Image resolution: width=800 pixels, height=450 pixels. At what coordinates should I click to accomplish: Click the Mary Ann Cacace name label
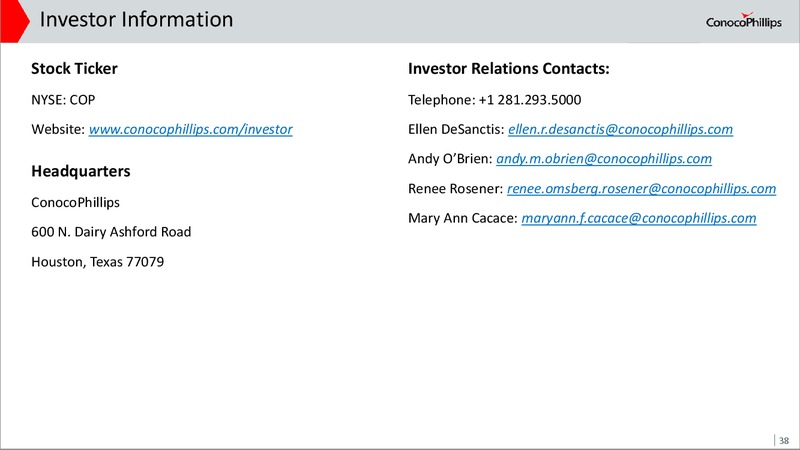pos(463,218)
